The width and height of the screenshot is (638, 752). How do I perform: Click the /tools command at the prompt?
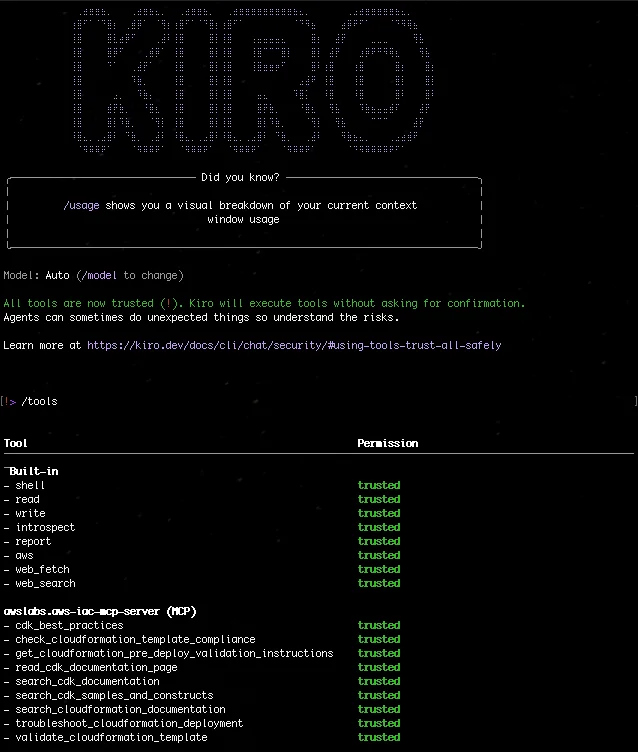tap(39, 401)
